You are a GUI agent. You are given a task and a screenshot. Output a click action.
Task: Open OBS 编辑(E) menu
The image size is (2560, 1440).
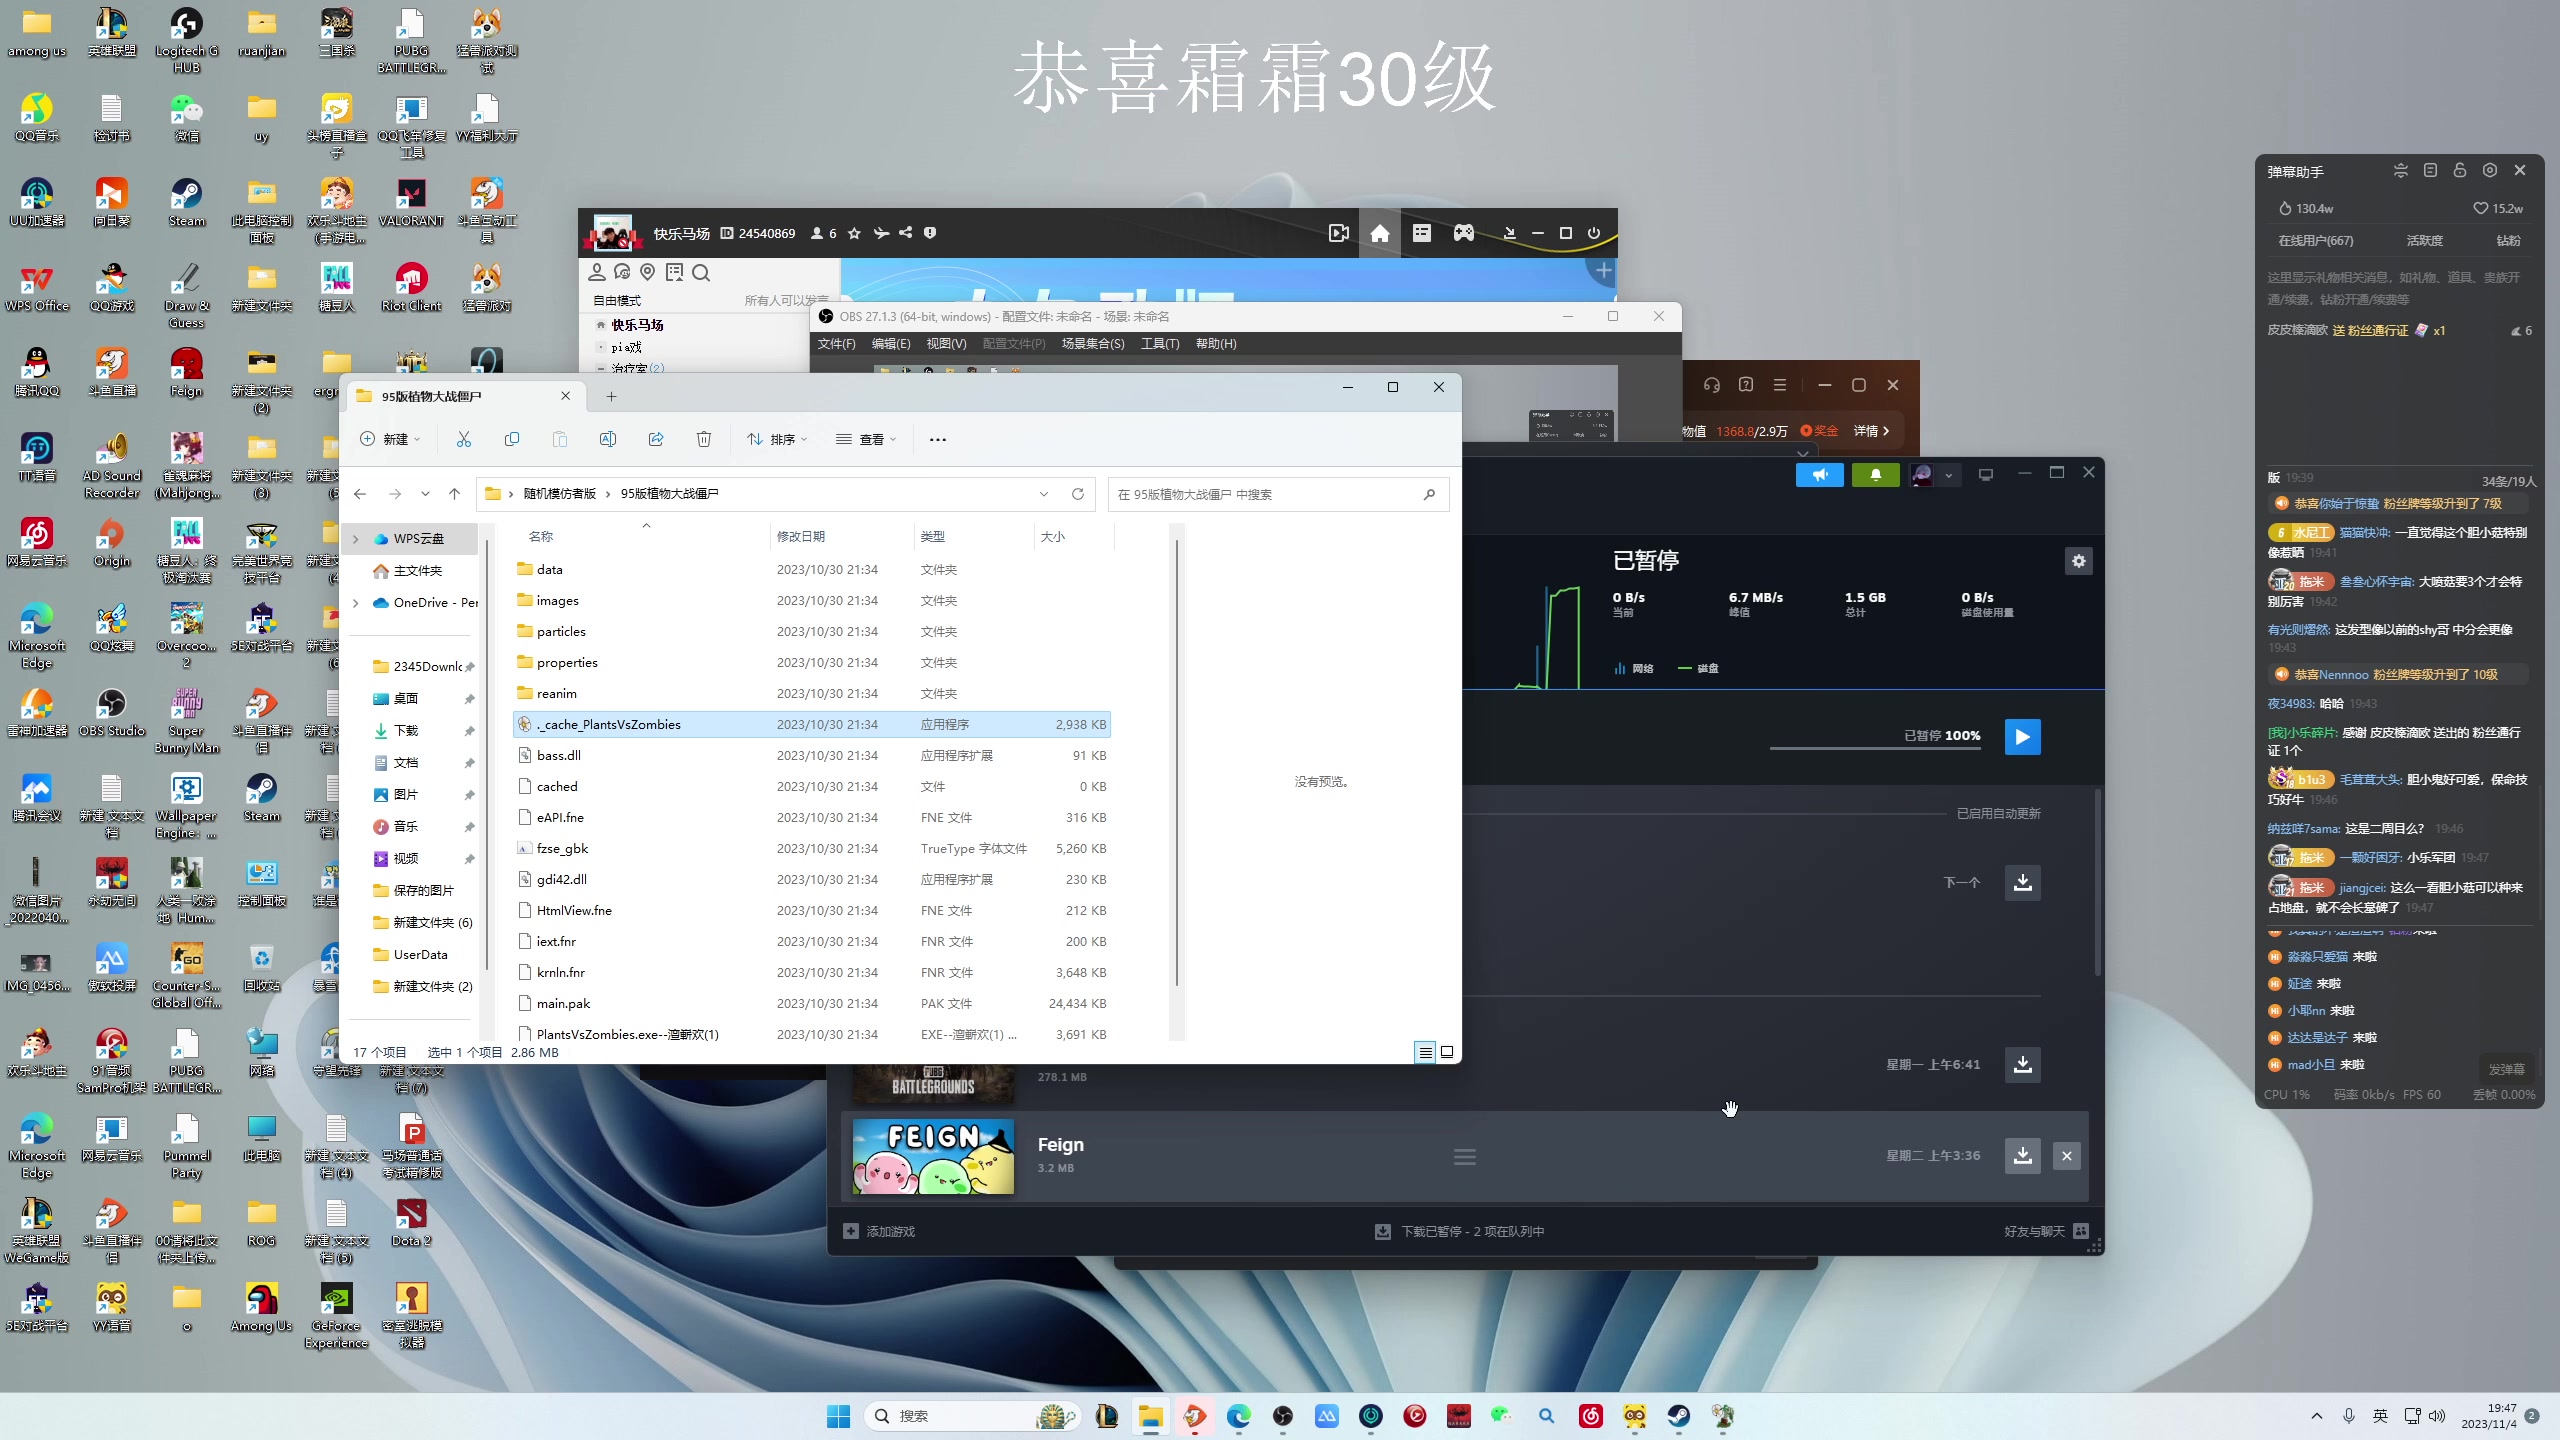pyautogui.click(x=891, y=344)
